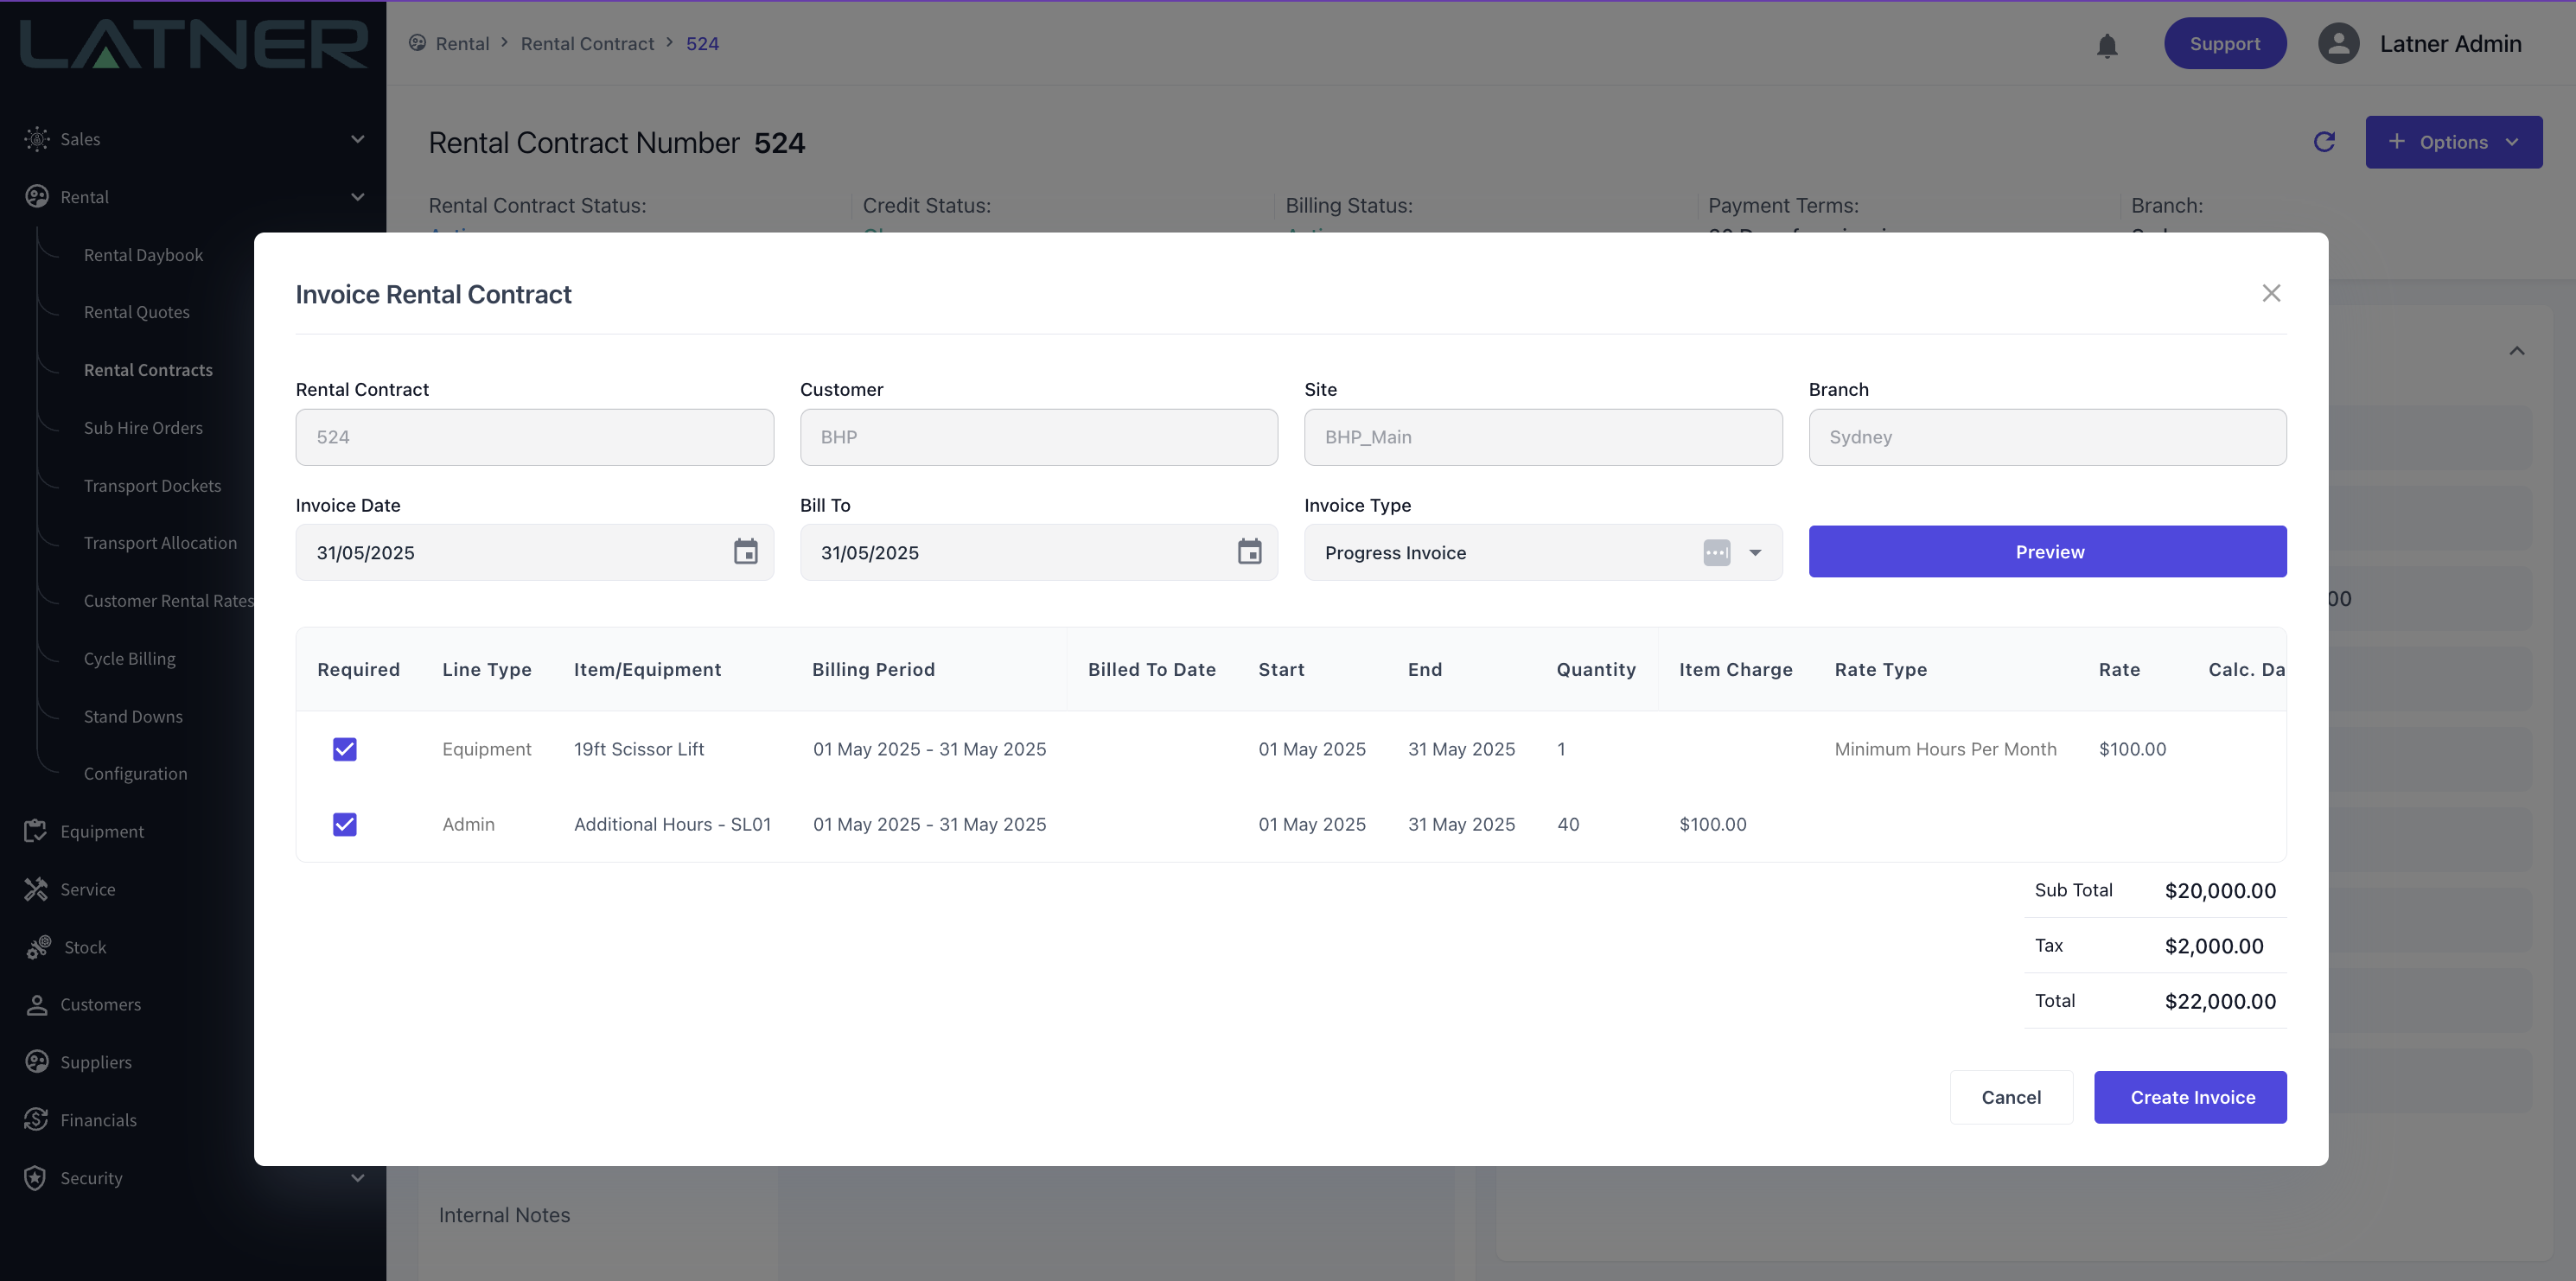The width and height of the screenshot is (2576, 1281).
Task: Click the Financials sidebar icon
Action: pos(36,1119)
